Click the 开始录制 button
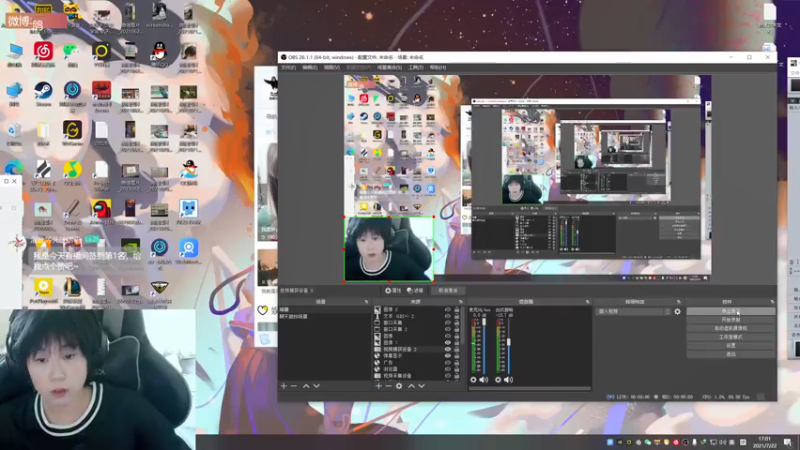This screenshot has width=800, height=450. 731,319
